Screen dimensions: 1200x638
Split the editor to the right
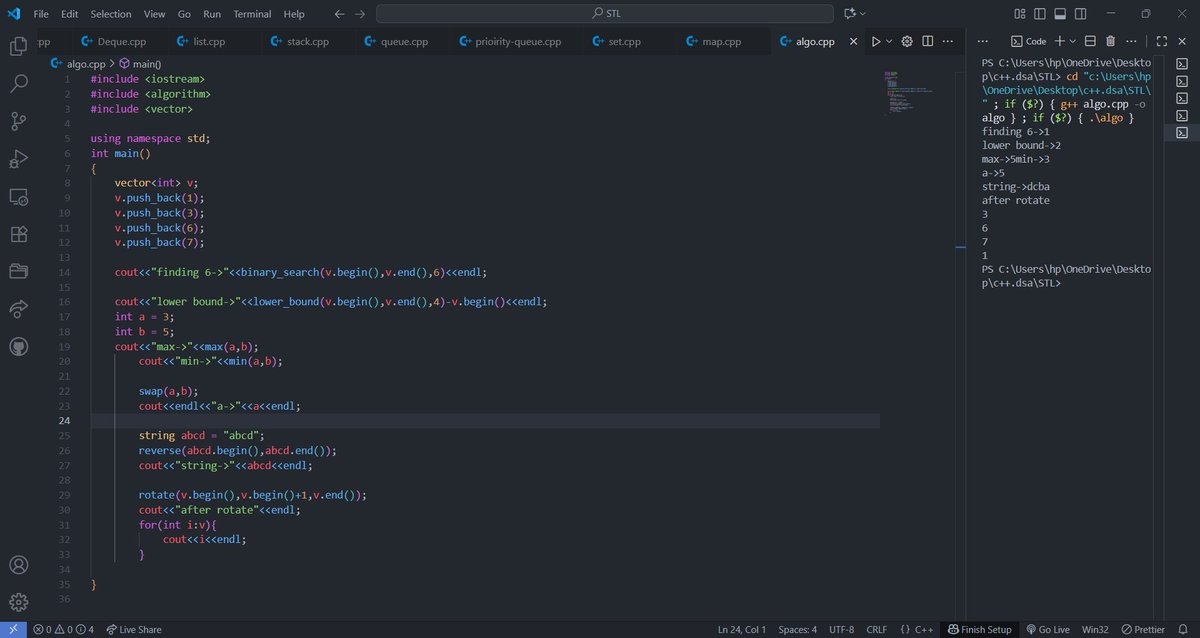click(928, 41)
